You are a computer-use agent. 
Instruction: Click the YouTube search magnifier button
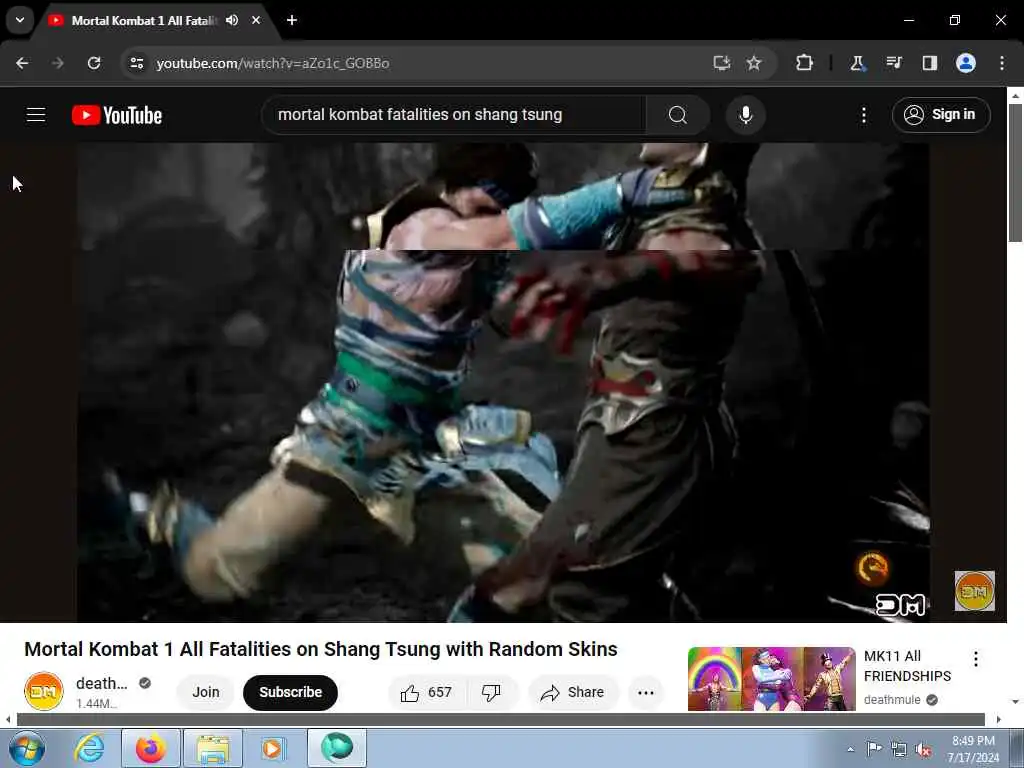[x=678, y=115]
